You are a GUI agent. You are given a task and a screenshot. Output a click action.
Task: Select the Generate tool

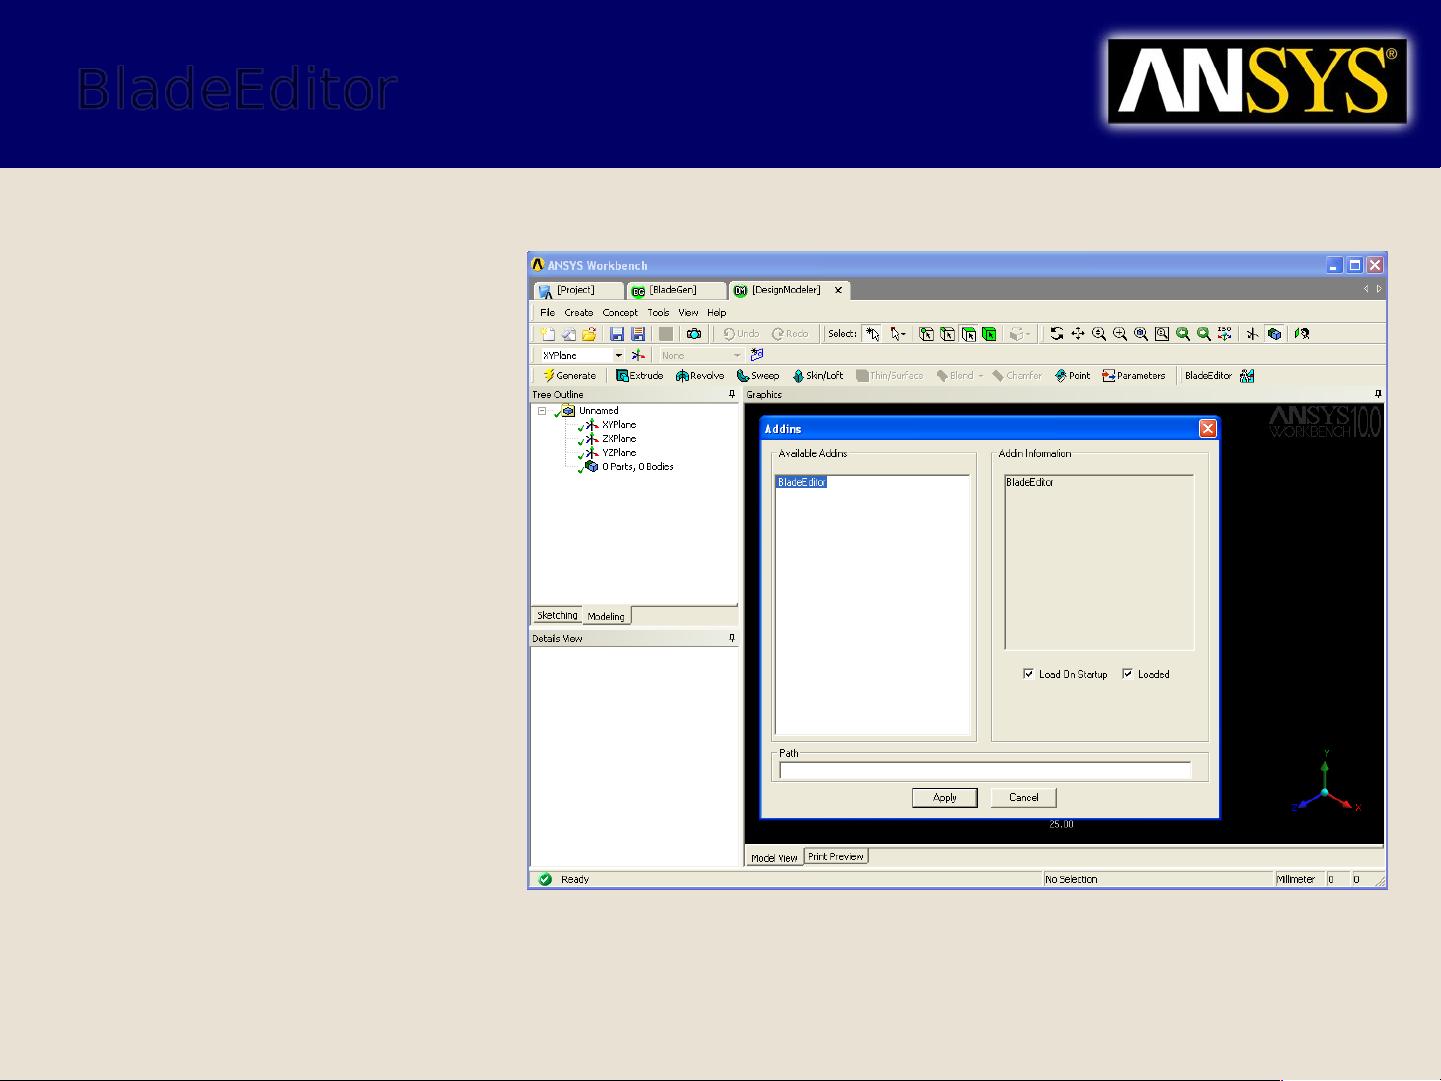(568, 375)
